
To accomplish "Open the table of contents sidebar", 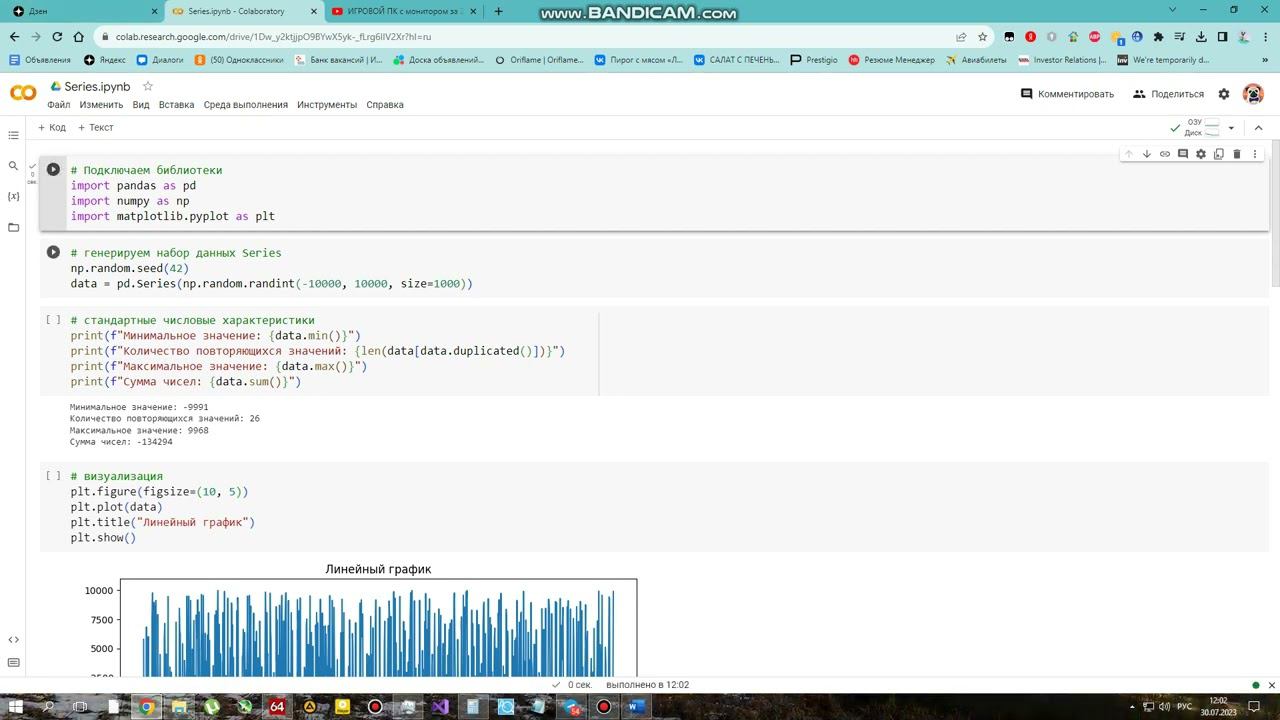I will point(13,135).
